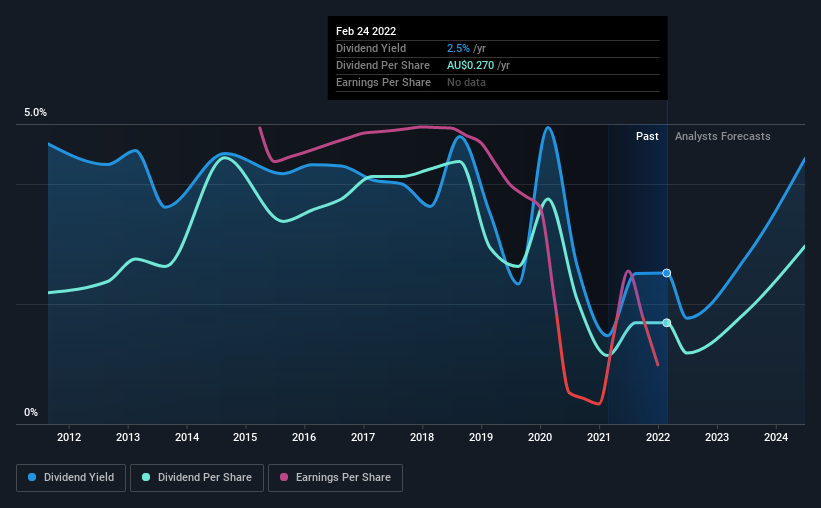Click the 2.5% dividend yield tooltip value
The width and height of the screenshot is (821, 508).
point(458,48)
